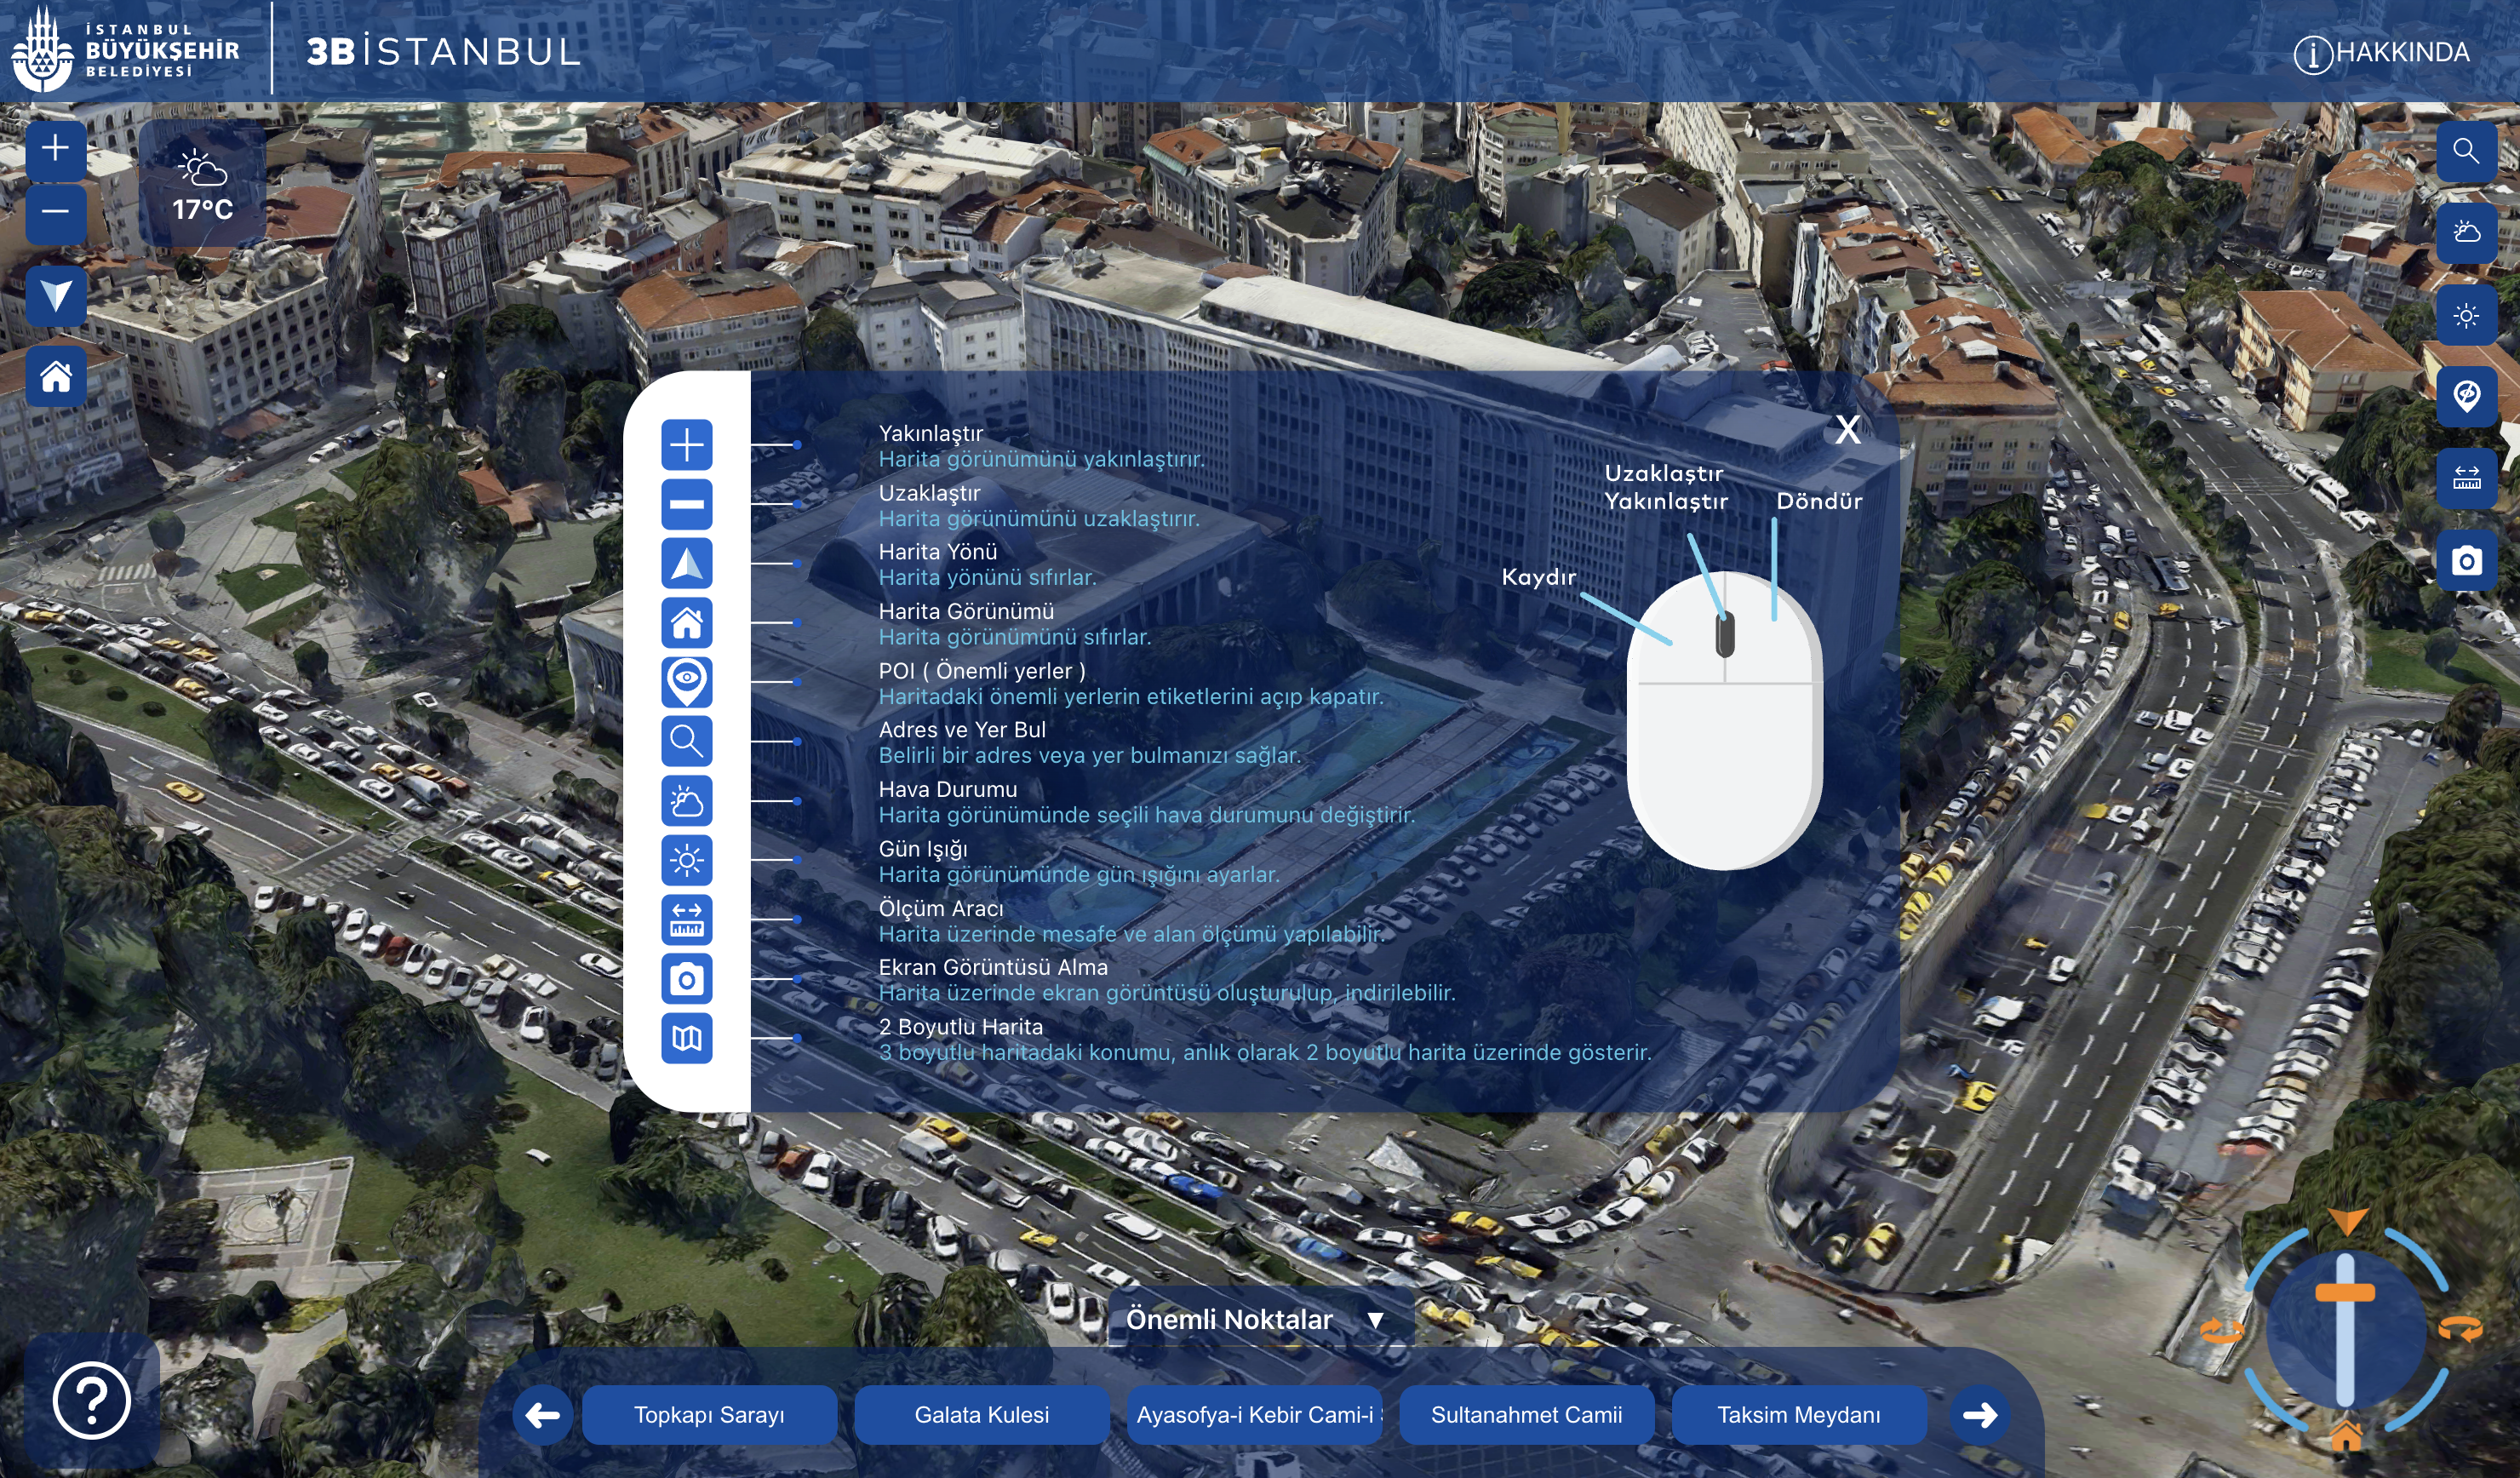Click the ruler icon in the help panel

coord(687,919)
